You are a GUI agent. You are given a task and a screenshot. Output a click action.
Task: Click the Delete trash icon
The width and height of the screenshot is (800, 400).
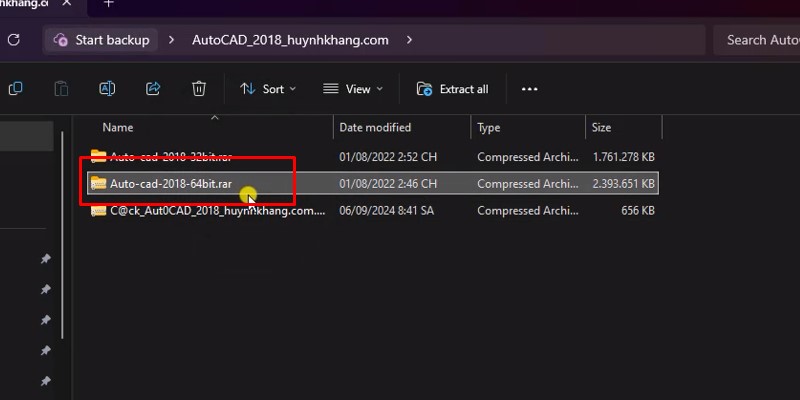pyautogui.click(x=199, y=89)
